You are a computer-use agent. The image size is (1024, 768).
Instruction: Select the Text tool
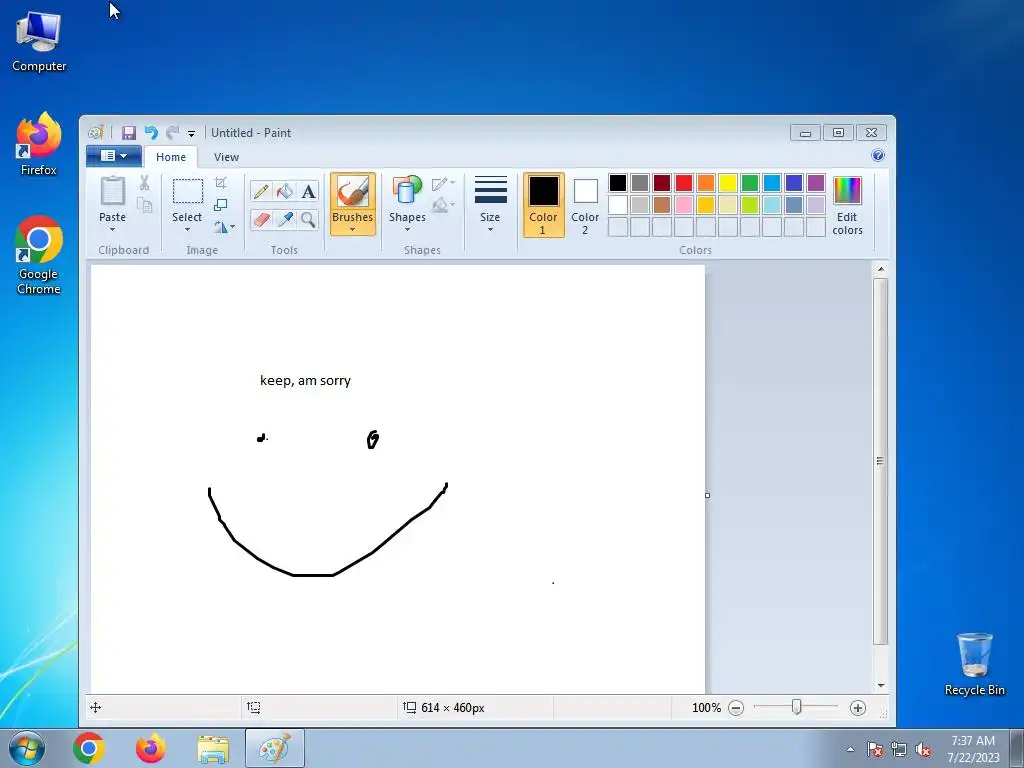[x=308, y=191]
